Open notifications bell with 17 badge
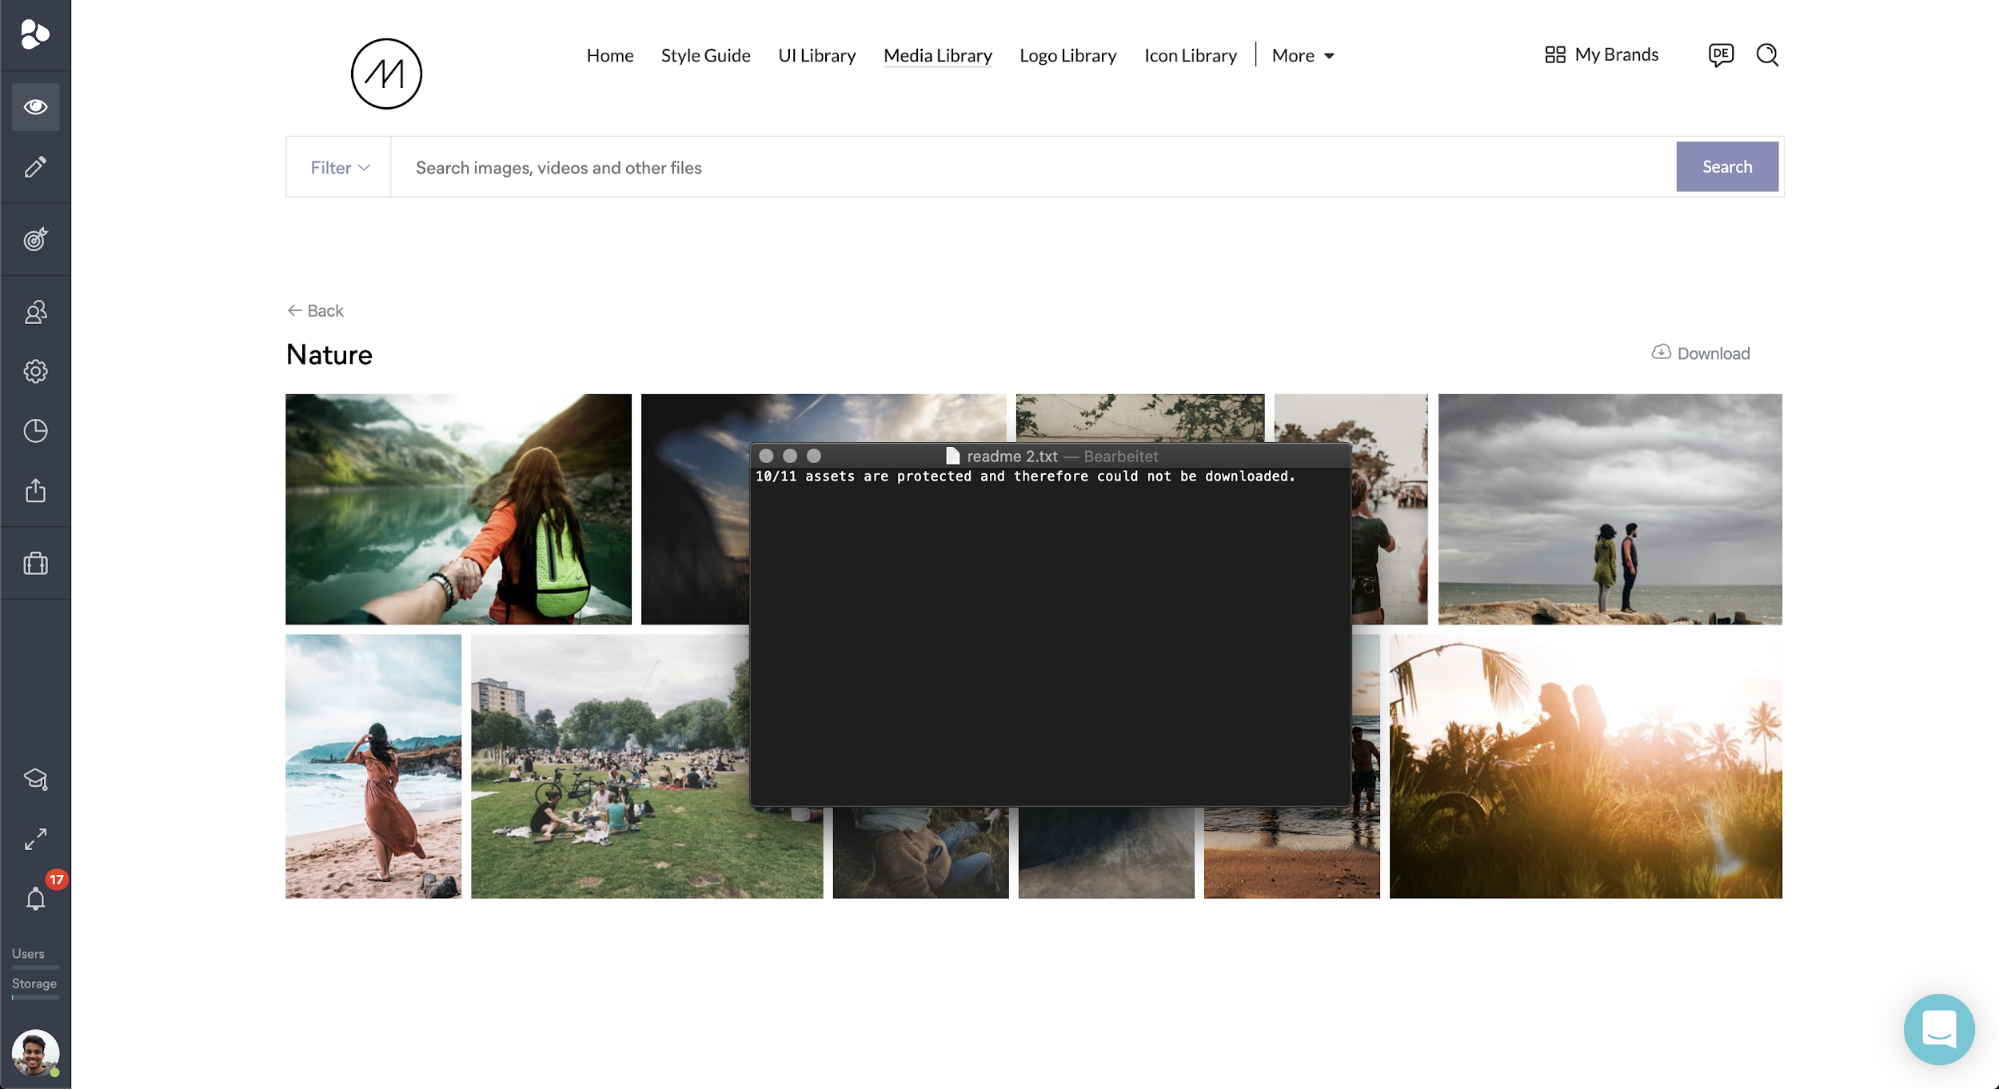This screenshot has width=1999, height=1090. coord(35,899)
